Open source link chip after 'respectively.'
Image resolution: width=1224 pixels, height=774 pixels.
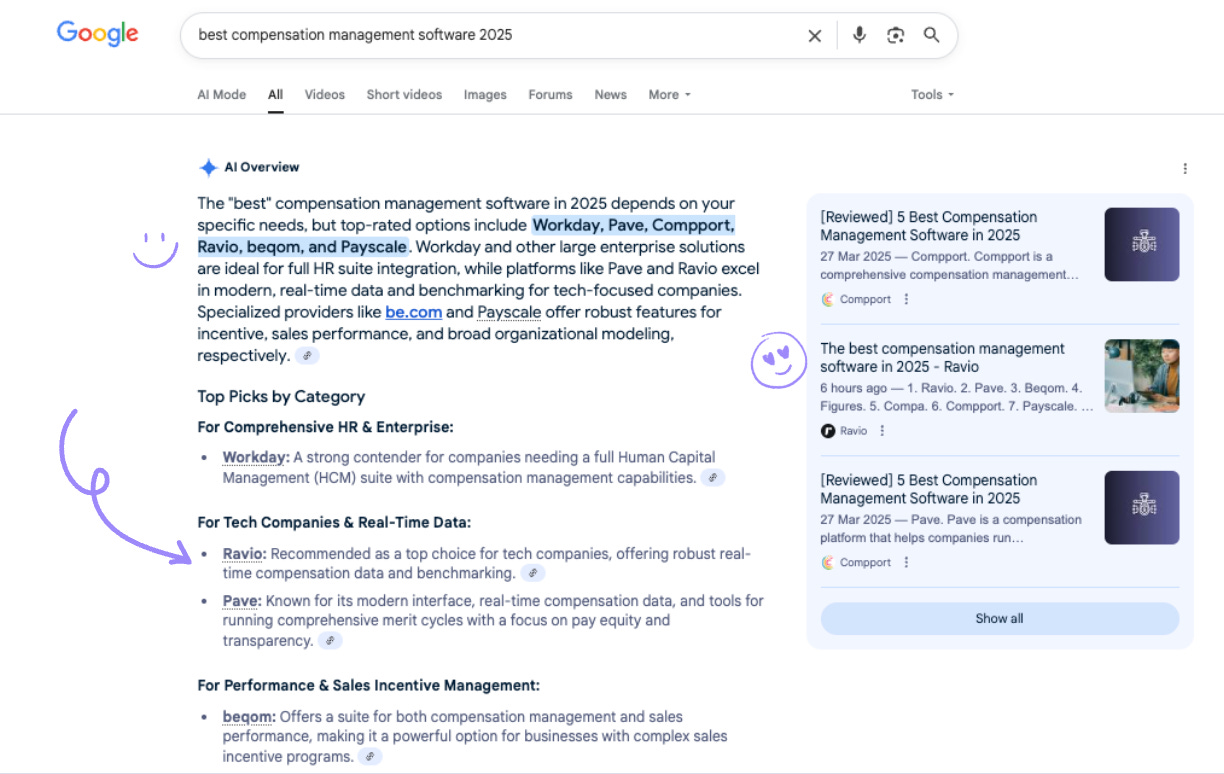(x=307, y=356)
